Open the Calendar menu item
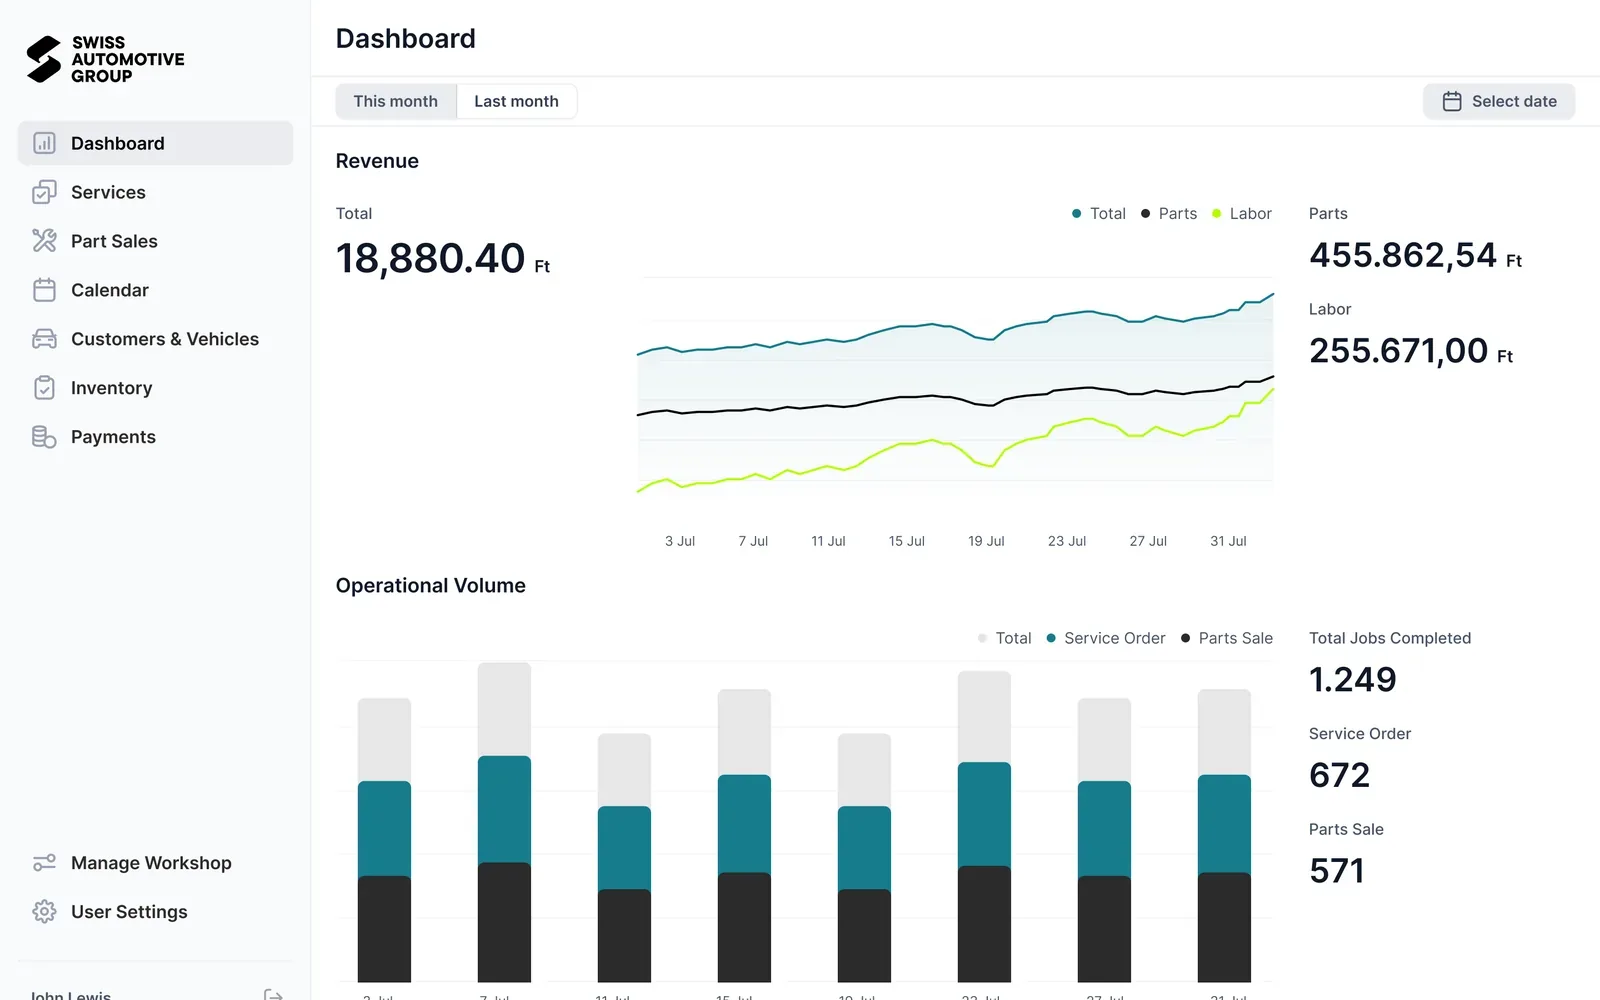 click(x=155, y=290)
